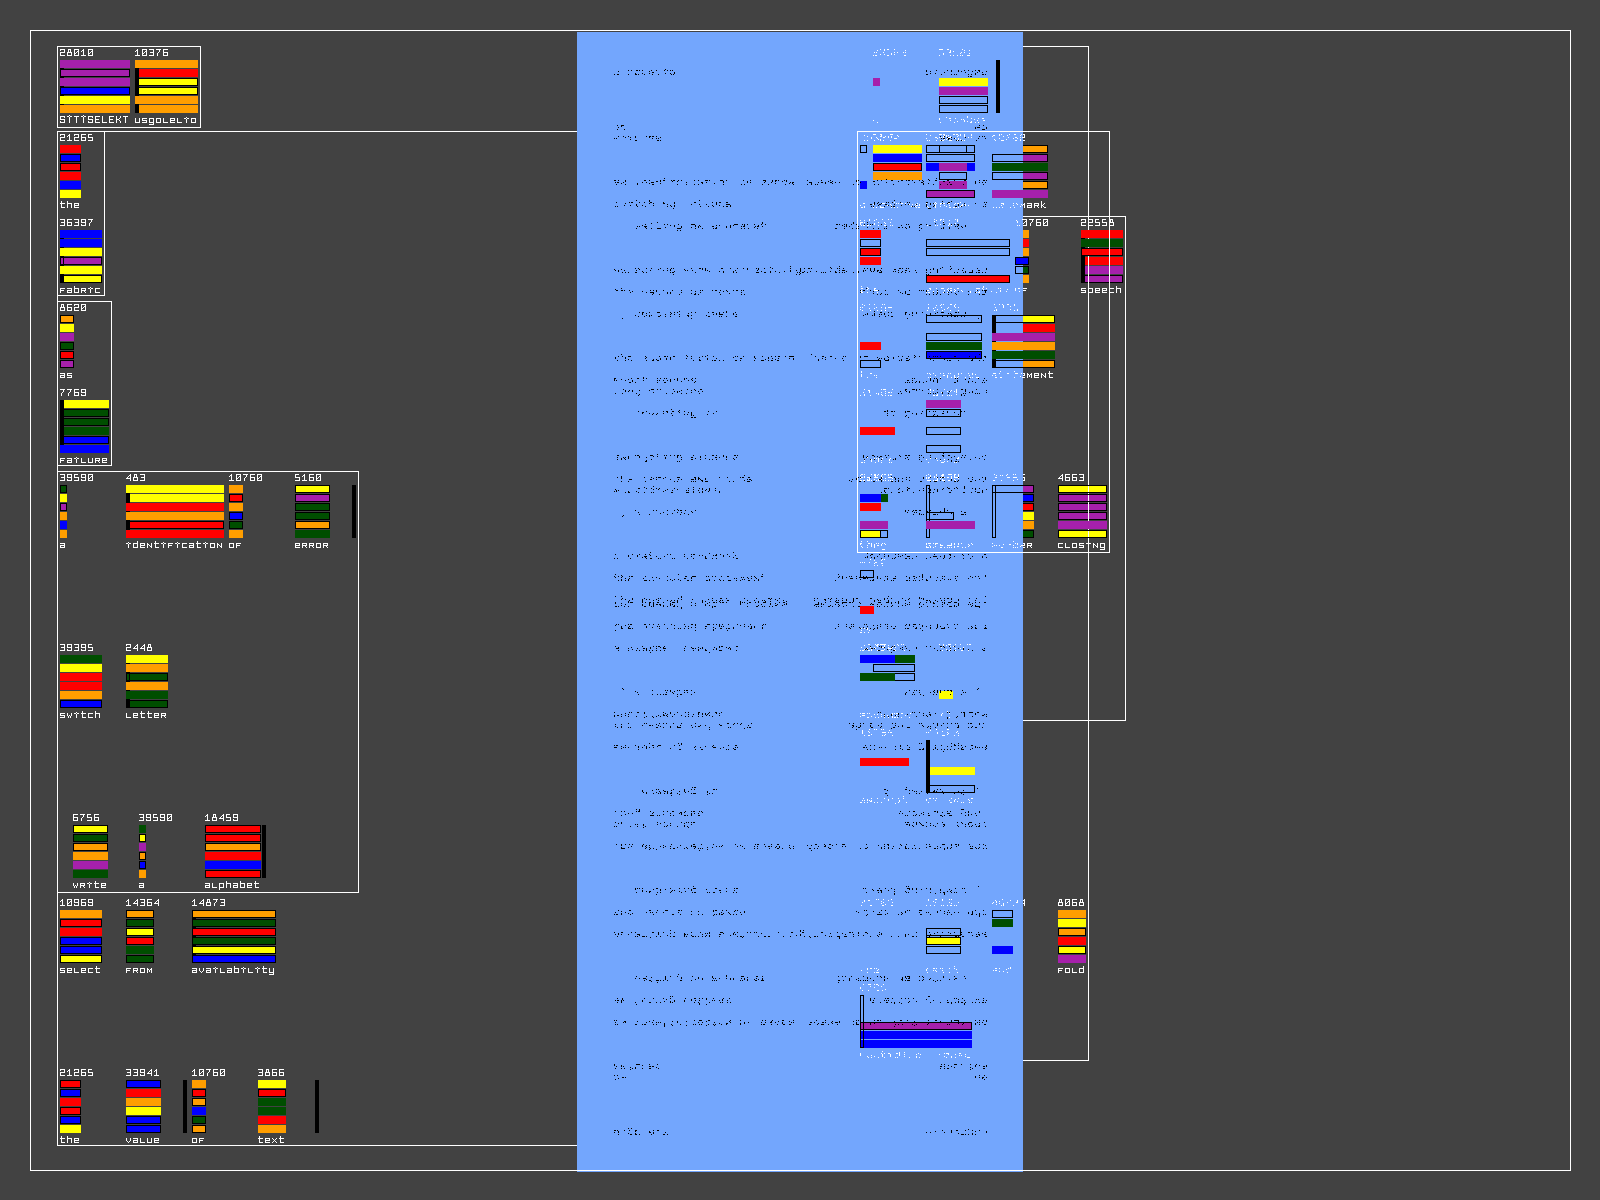
Task: Click the 'write' glyph
Action: 90,852
